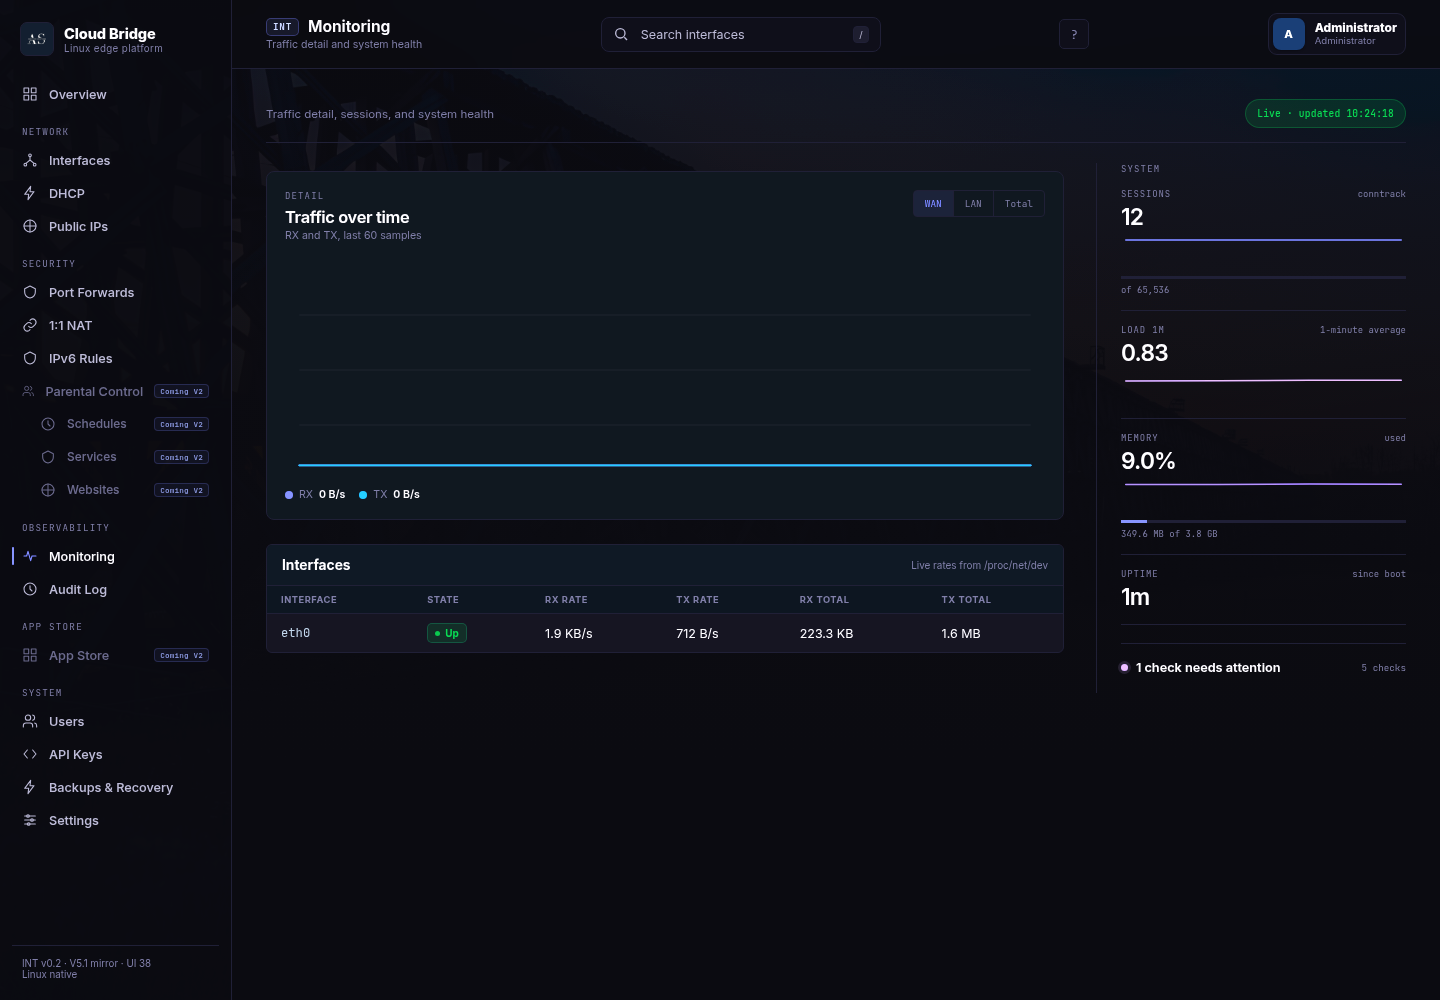This screenshot has height=1000, width=1440.
Task: Switch traffic chart to WAN
Action: click(933, 204)
